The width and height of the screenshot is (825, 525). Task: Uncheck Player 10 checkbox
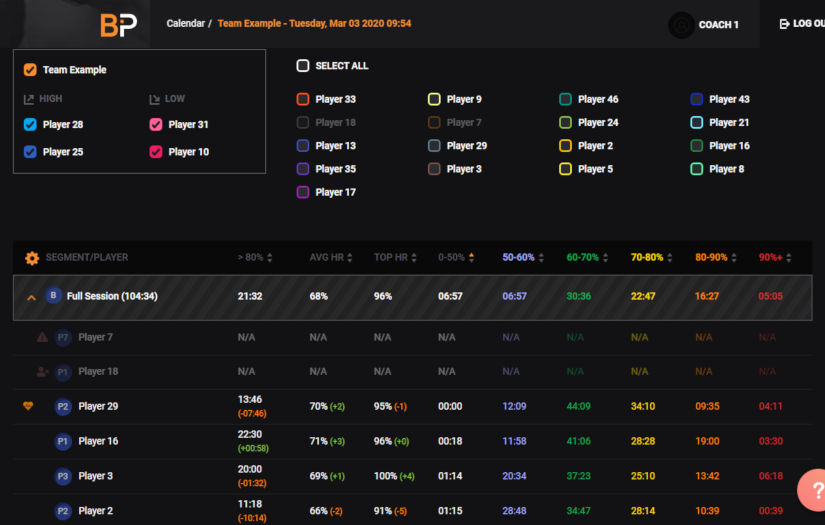[156, 152]
